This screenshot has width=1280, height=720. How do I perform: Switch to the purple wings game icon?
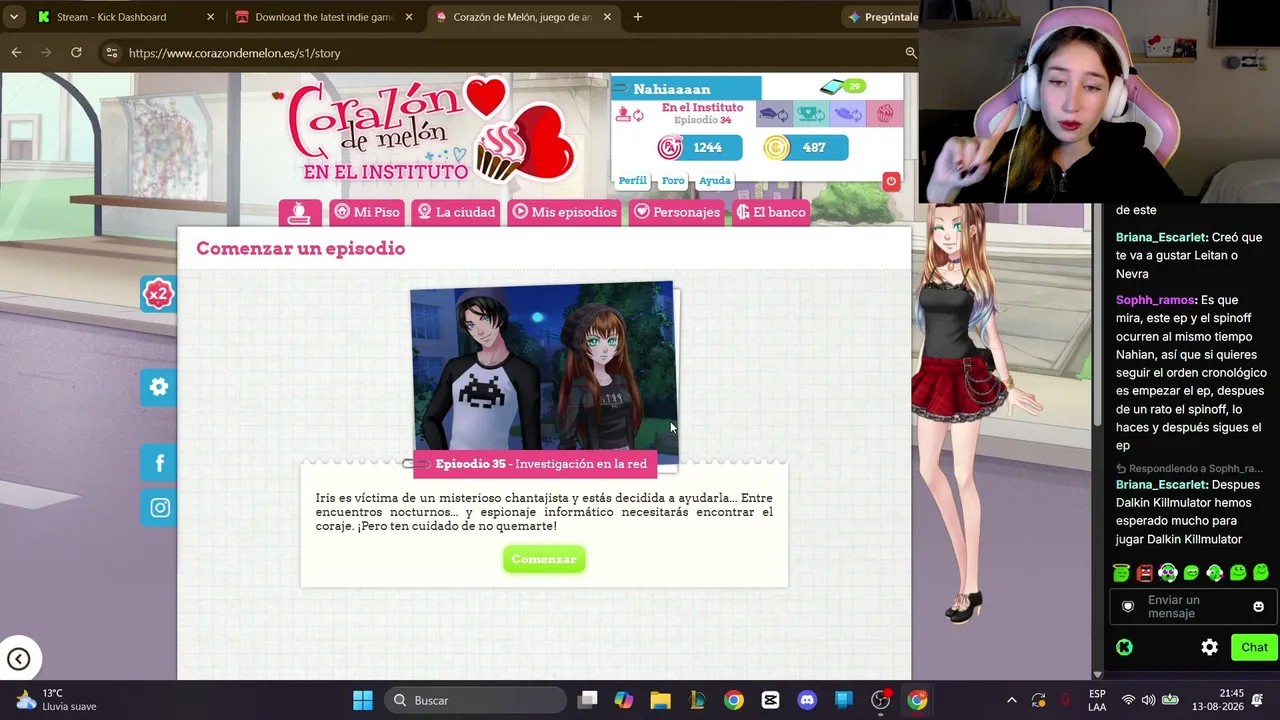(x=848, y=115)
